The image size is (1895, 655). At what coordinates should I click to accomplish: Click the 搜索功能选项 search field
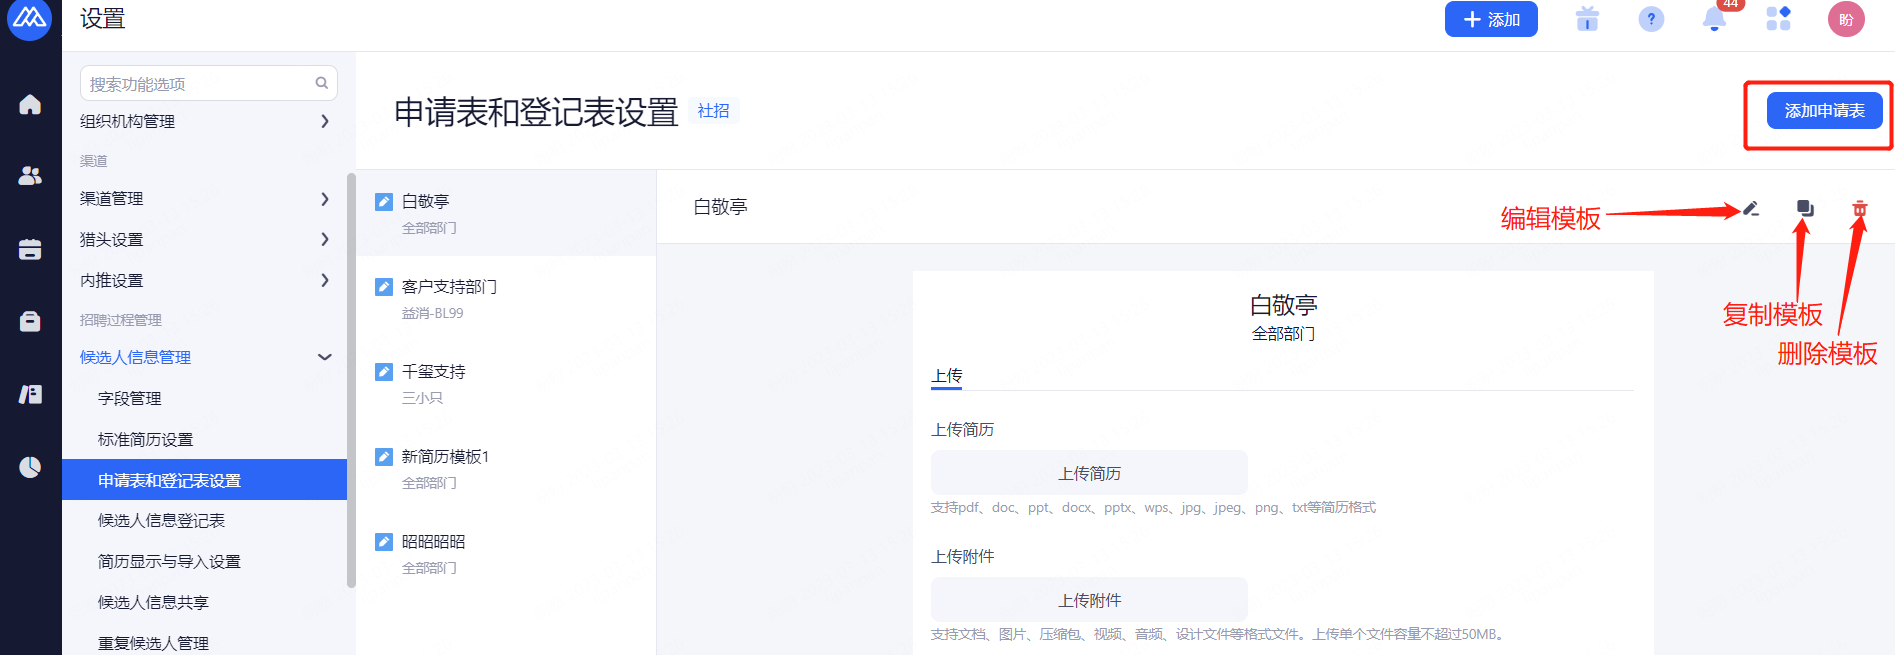coord(200,84)
